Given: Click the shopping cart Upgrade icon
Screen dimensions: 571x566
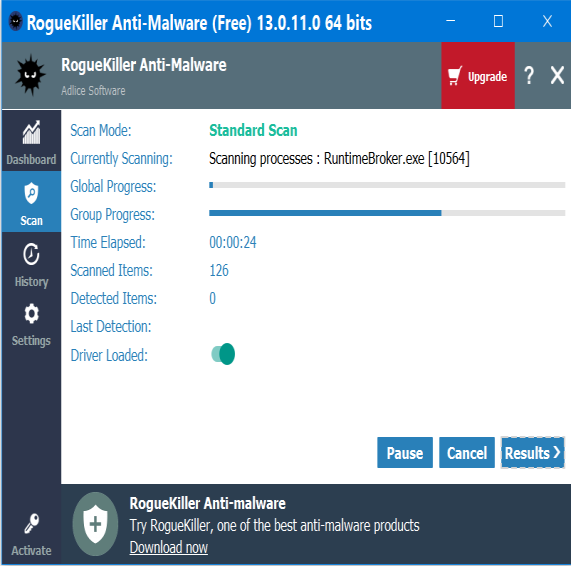Looking at the screenshot, I should click(x=455, y=76).
